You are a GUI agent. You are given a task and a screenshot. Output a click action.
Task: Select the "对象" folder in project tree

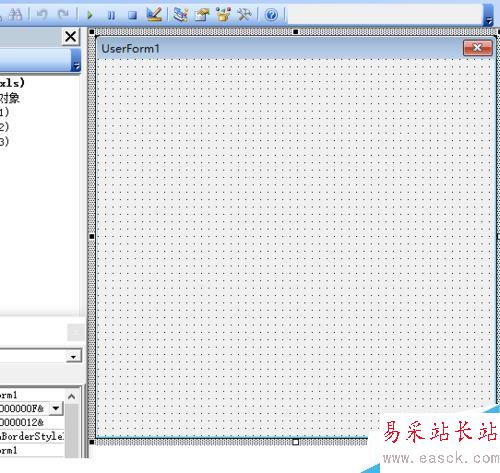point(10,98)
